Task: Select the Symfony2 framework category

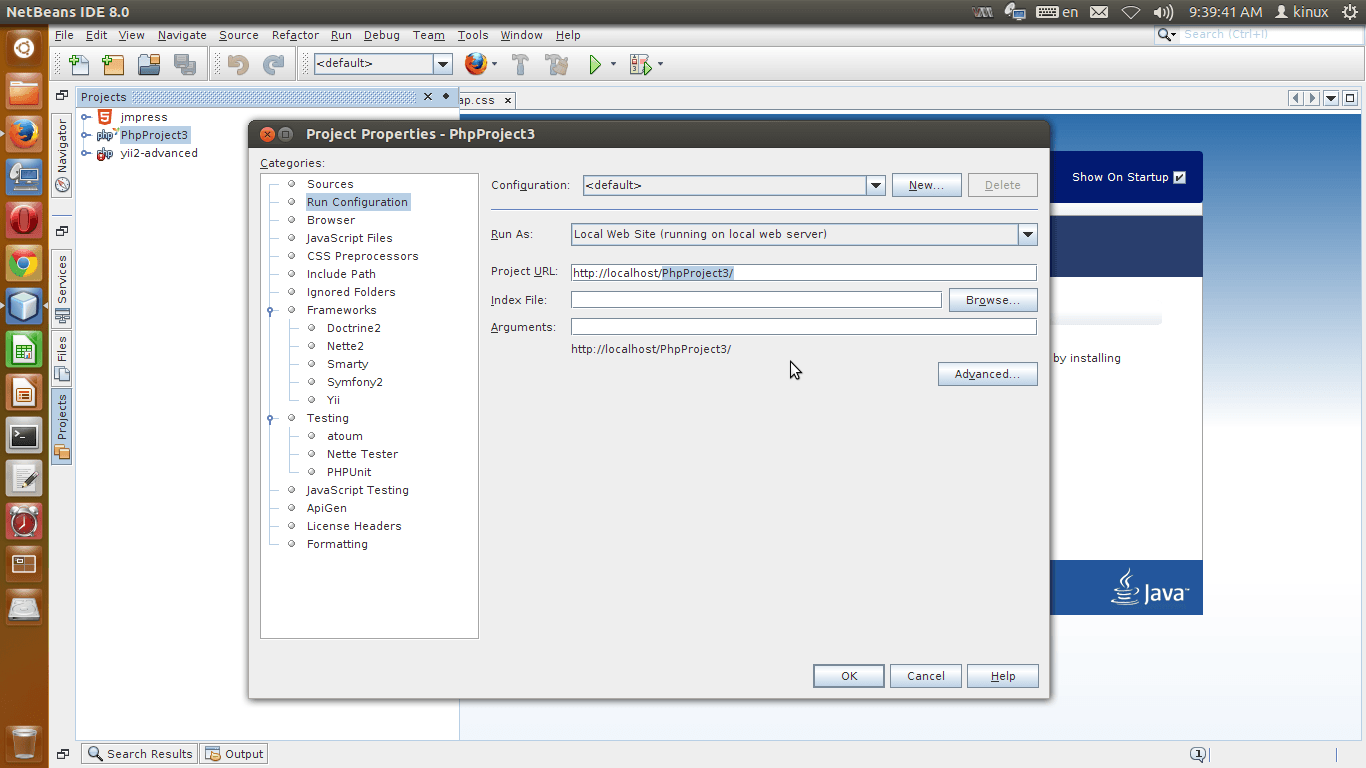Action: coord(355,382)
